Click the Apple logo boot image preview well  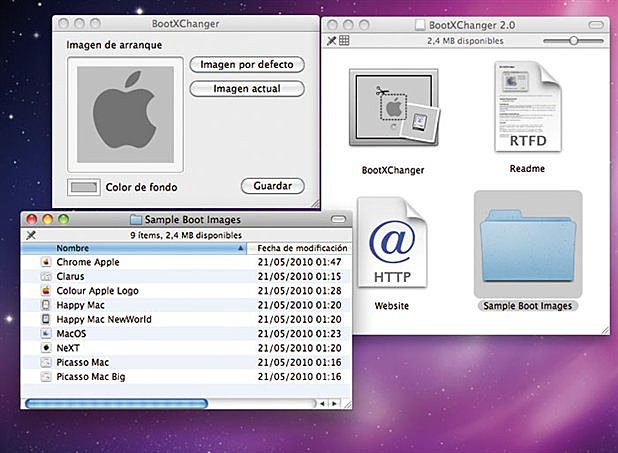[x=125, y=114]
